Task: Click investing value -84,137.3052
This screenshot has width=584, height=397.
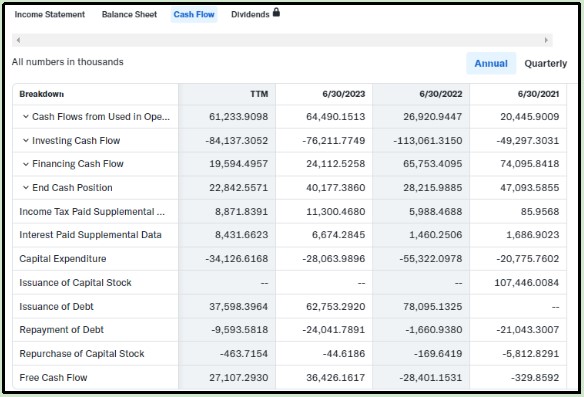Action: coord(237,140)
